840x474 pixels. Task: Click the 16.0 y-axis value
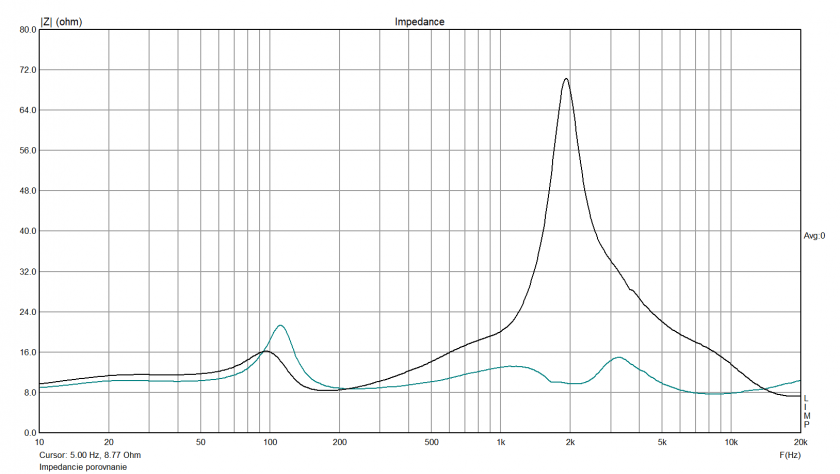[x=28, y=352]
